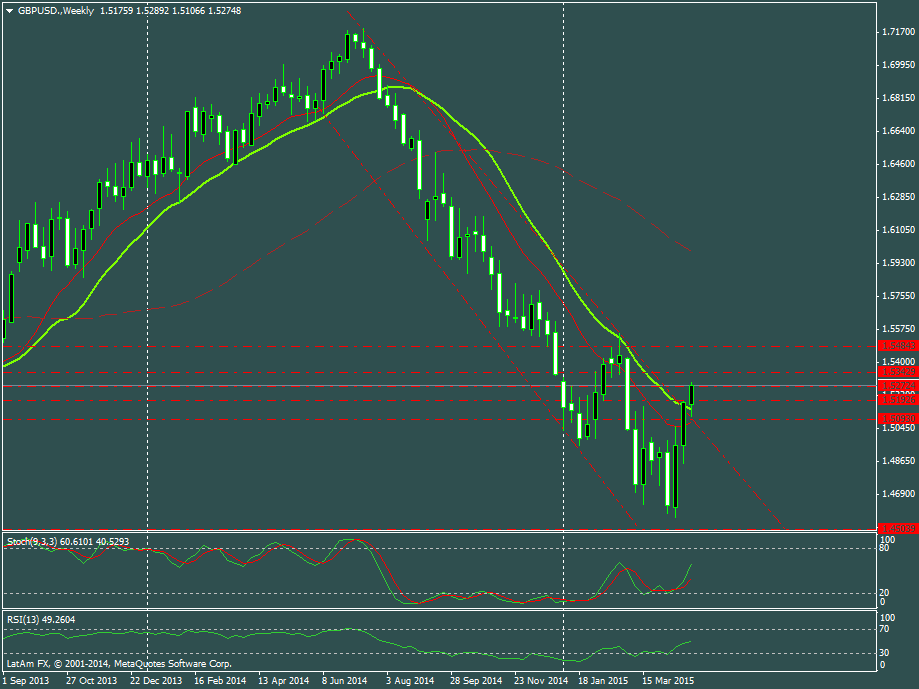
Task: Click the 8 Jun 2014 date label
Action: [x=346, y=680]
